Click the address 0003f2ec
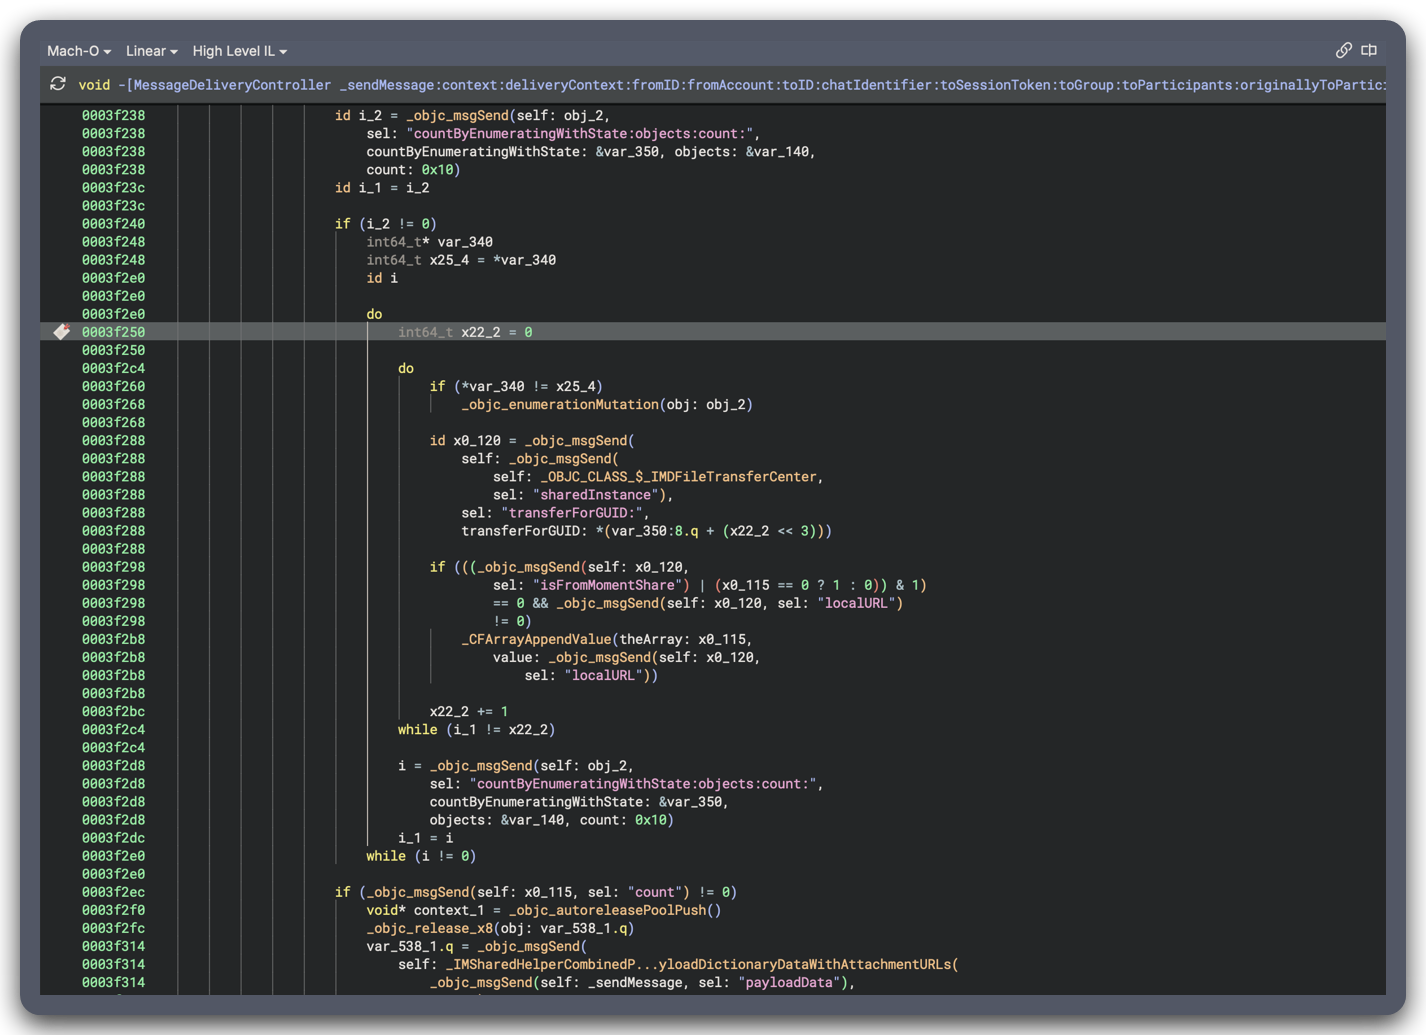 (x=113, y=892)
